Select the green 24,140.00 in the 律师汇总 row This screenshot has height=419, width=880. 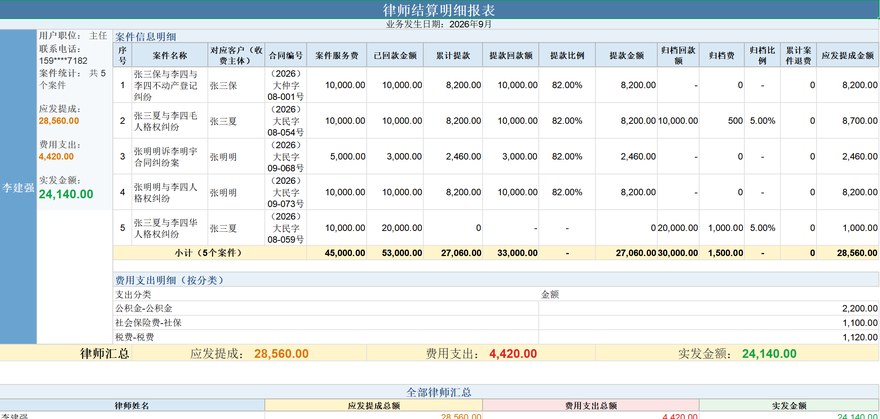[x=769, y=354]
